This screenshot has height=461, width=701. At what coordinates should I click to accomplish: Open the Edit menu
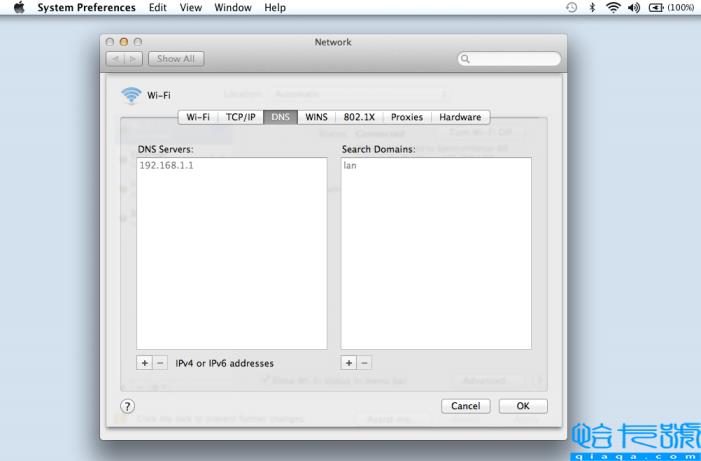158,8
